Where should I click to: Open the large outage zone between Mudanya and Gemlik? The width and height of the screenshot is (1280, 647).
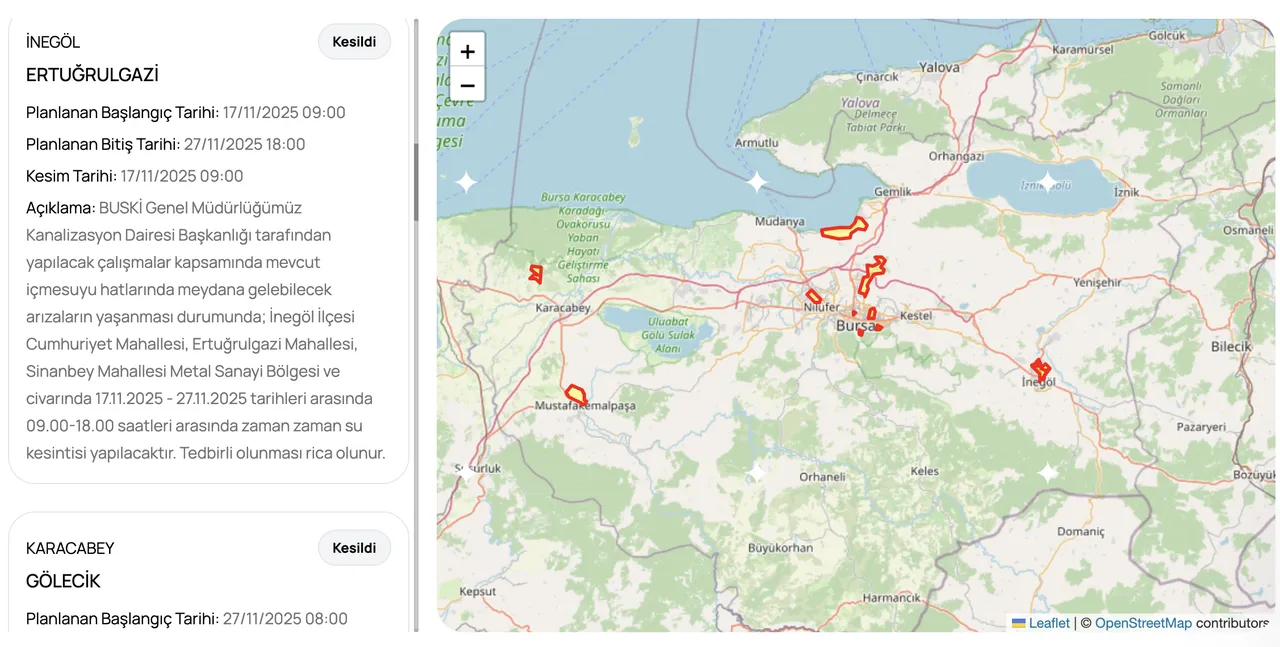[843, 230]
